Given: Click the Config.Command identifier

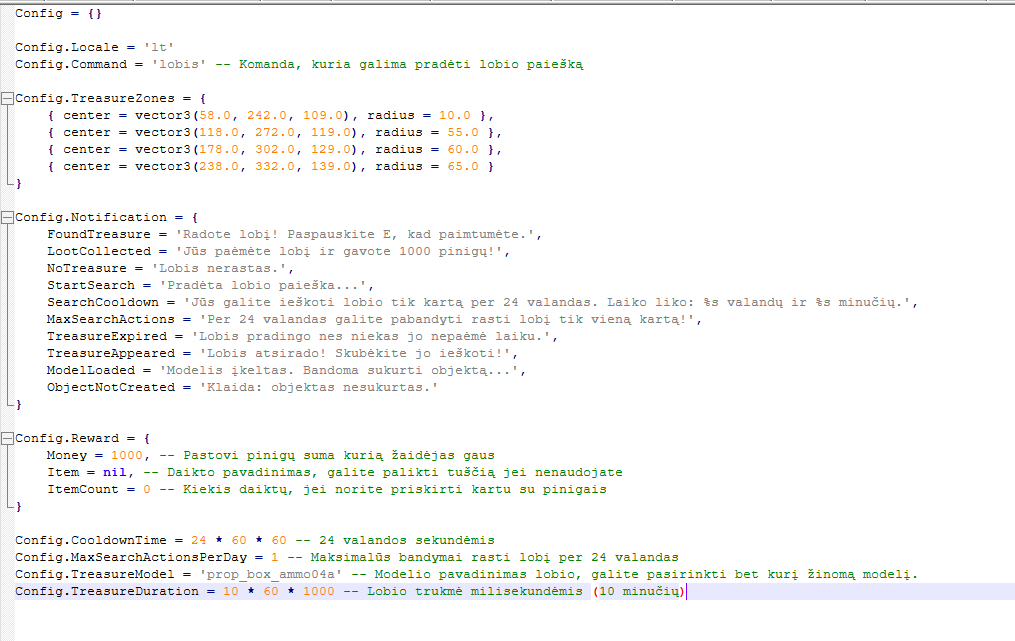Looking at the screenshot, I should point(71,64).
